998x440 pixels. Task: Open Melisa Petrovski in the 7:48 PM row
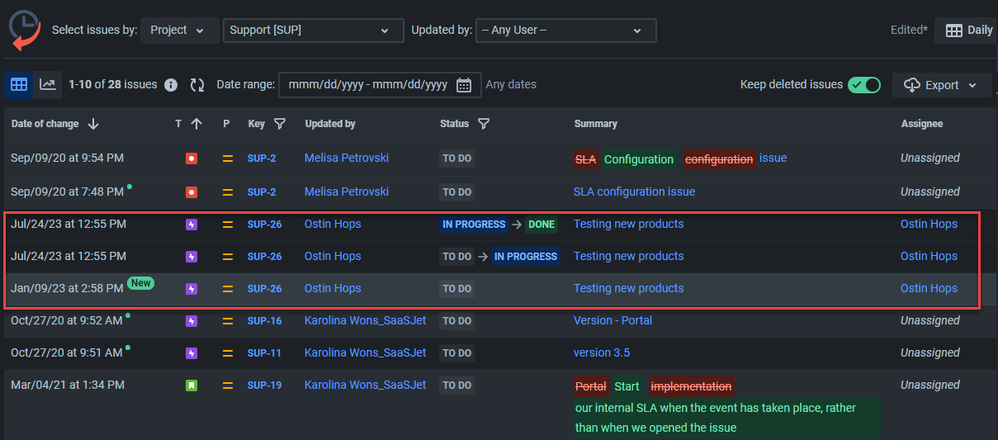click(346, 191)
